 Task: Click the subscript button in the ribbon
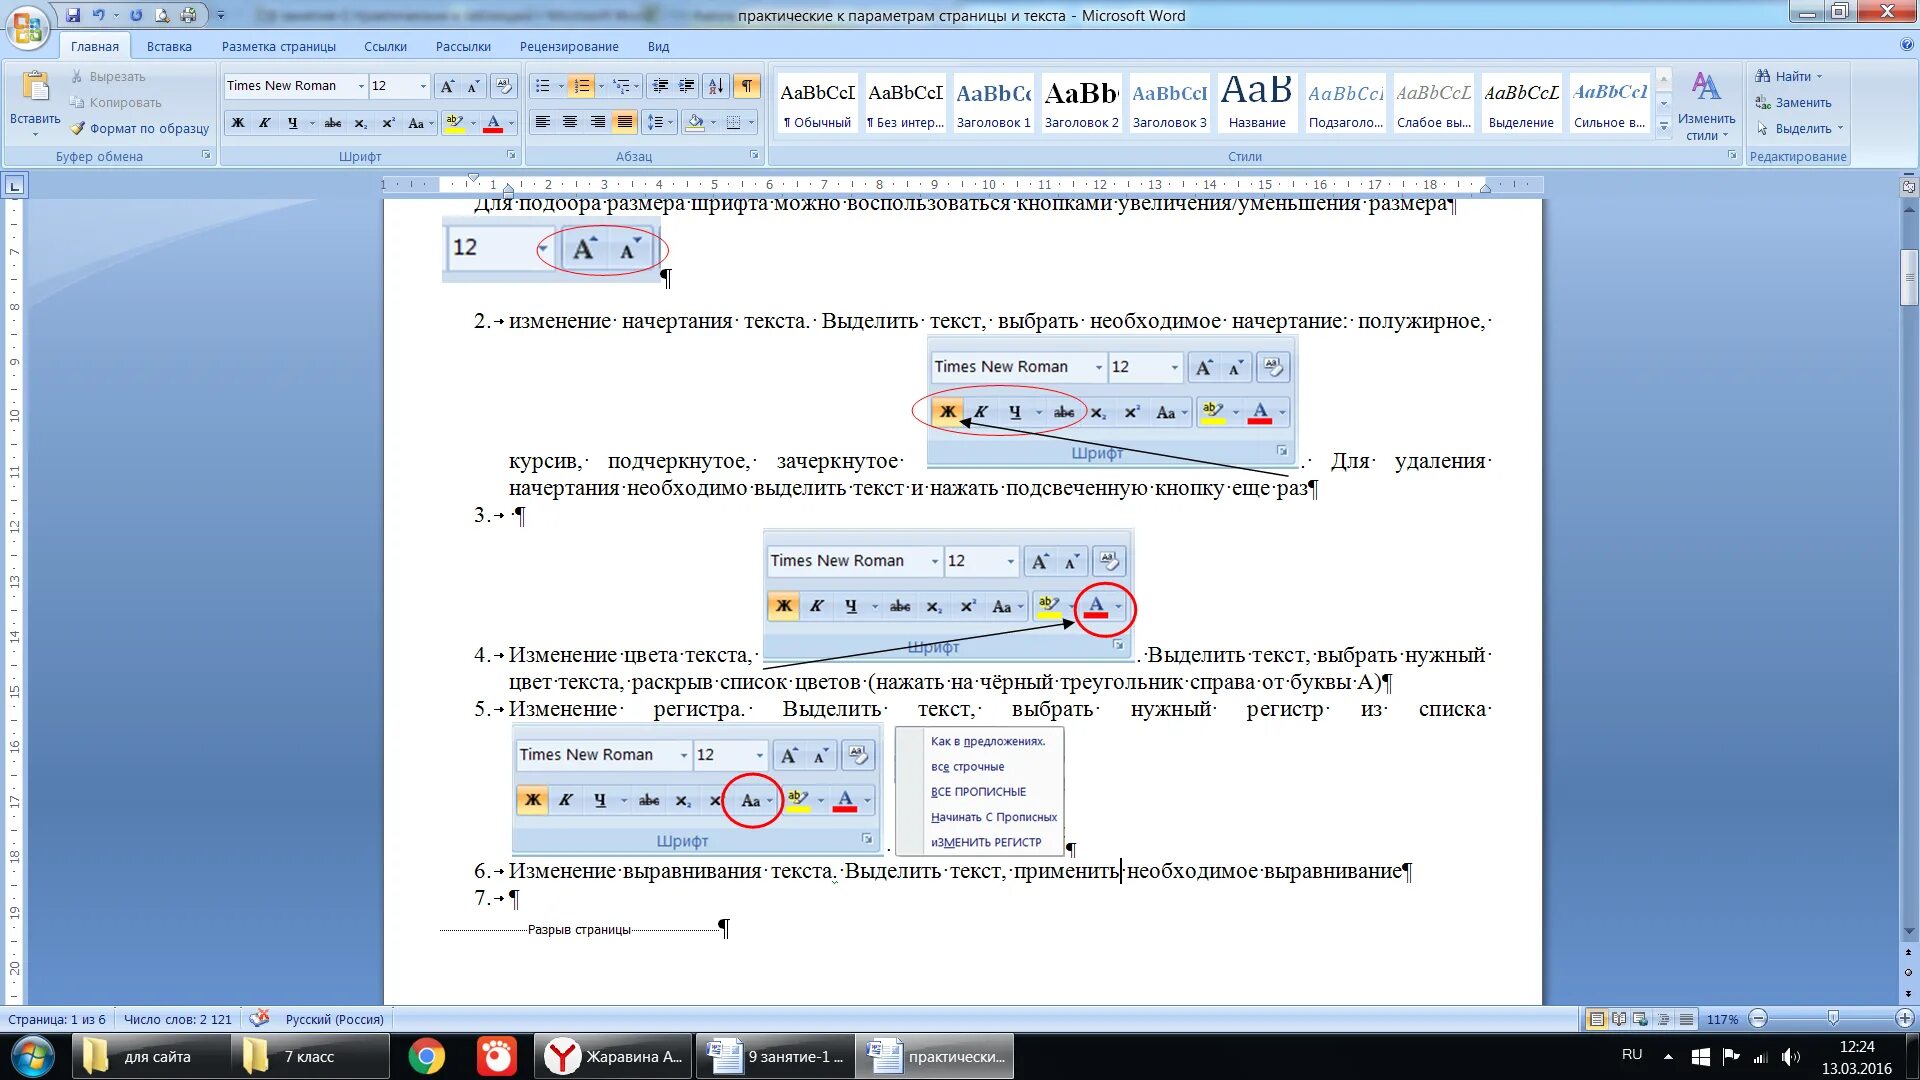coord(361,123)
